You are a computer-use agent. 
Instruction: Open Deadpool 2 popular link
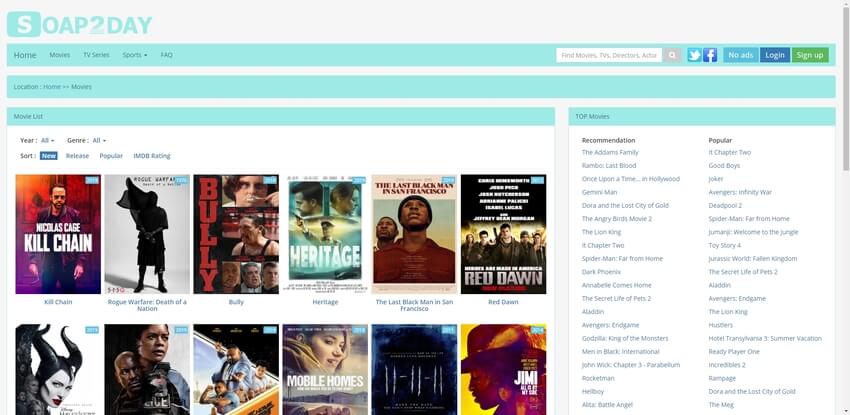725,206
